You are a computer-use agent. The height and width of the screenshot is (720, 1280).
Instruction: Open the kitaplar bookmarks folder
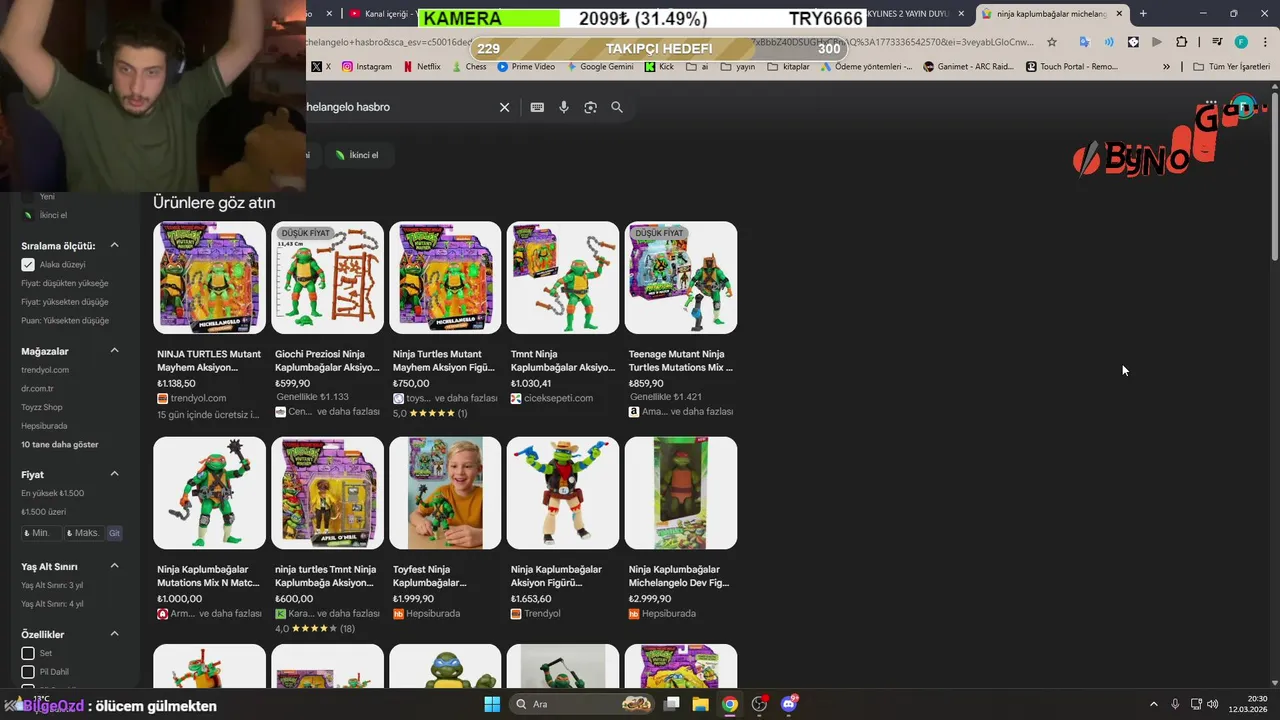coord(788,67)
